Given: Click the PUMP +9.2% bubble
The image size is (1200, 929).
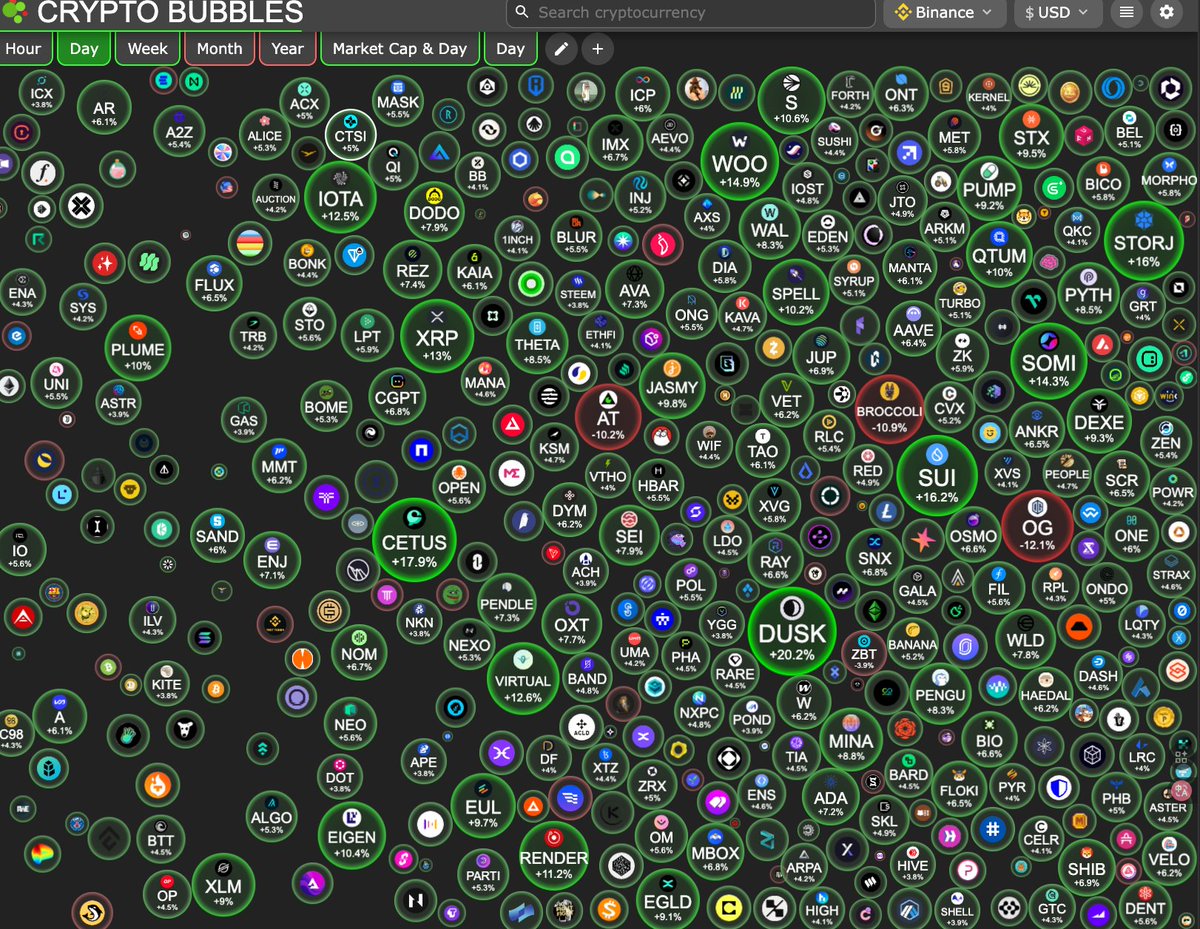Looking at the screenshot, I should click(989, 188).
